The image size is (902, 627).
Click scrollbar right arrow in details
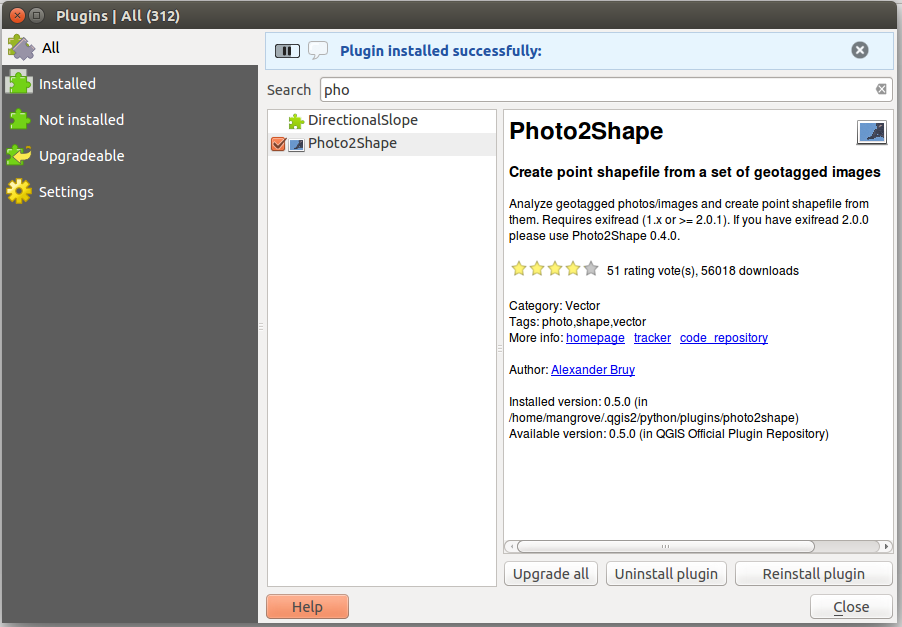(x=886, y=546)
